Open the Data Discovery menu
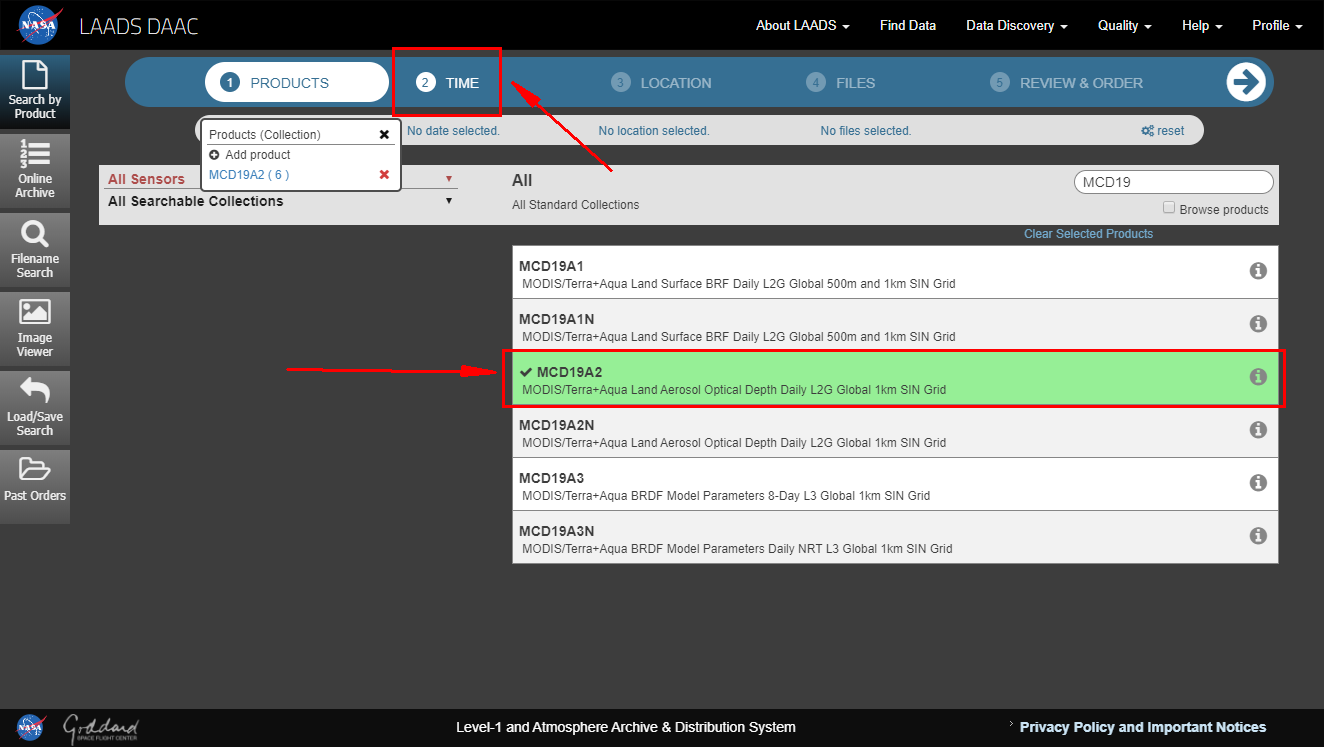The image size is (1324, 747). [x=1017, y=25]
